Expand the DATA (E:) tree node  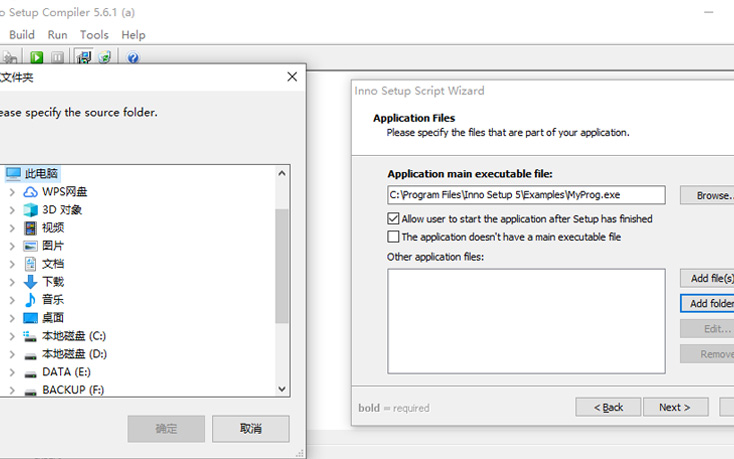click(12, 372)
